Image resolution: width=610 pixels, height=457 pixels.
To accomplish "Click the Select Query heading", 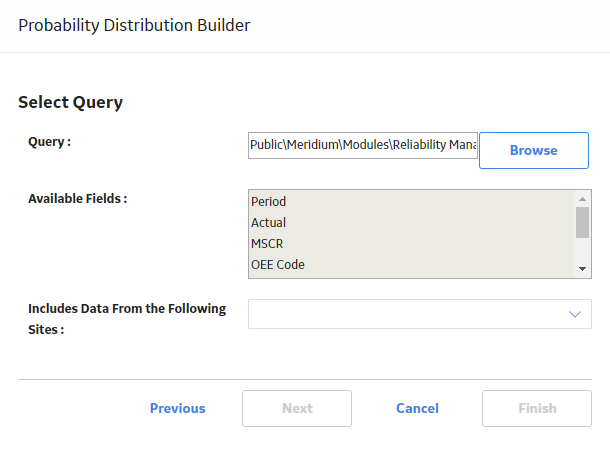I will [70, 102].
